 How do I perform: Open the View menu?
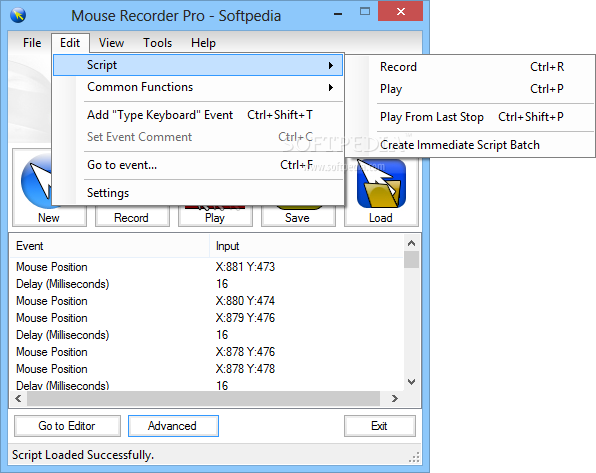pos(111,43)
